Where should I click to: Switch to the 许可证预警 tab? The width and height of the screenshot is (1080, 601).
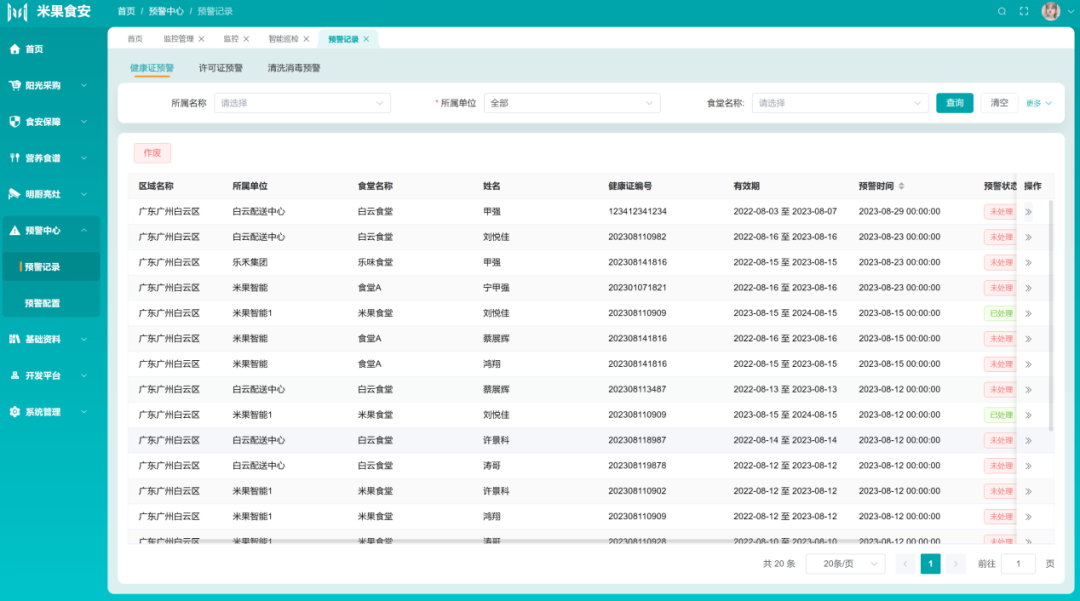pos(220,68)
